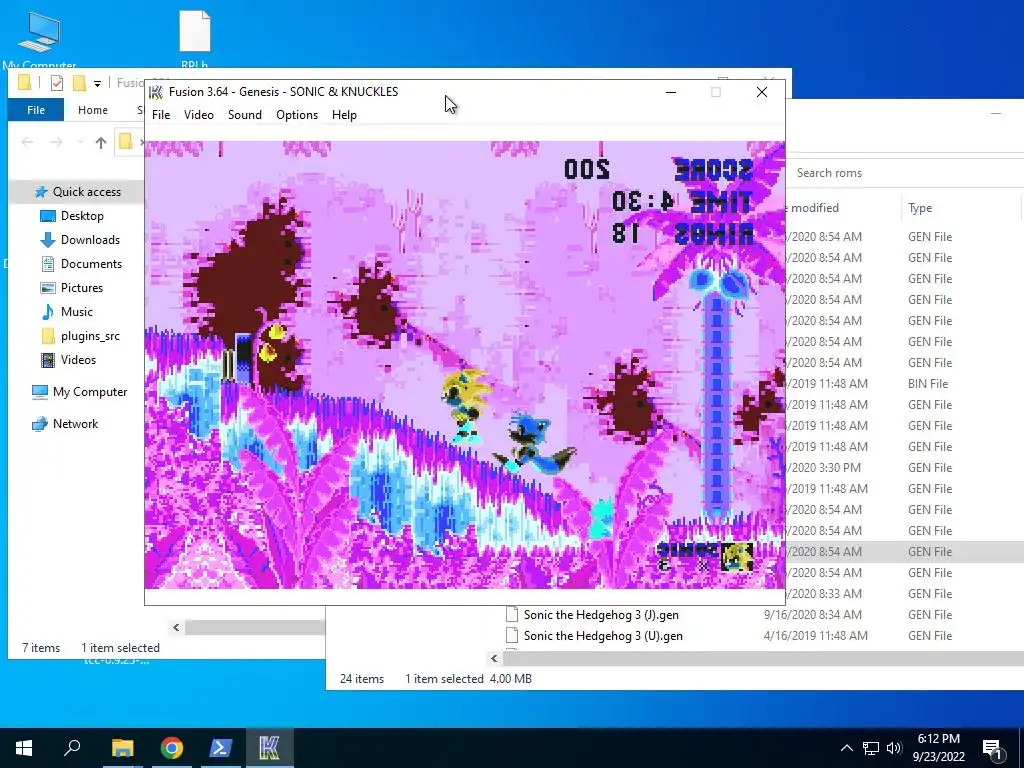Viewport: 1024px width, 768px height.
Task: Click the folder icon in address bar
Action: (x=125, y=141)
